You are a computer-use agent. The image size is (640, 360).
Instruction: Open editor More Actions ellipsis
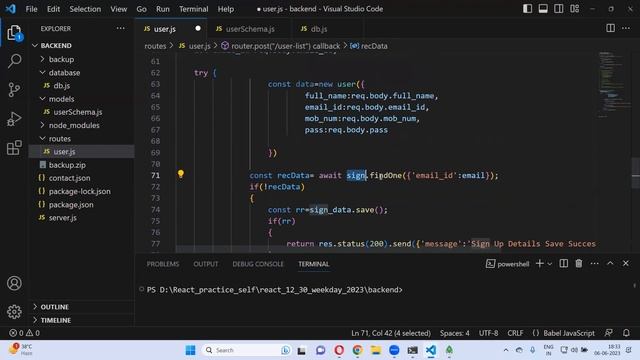tap(626, 28)
